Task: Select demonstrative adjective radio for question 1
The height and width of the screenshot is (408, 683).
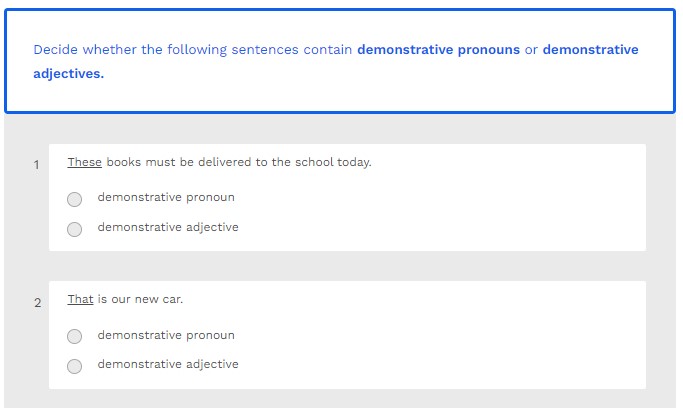Action: point(74,229)
